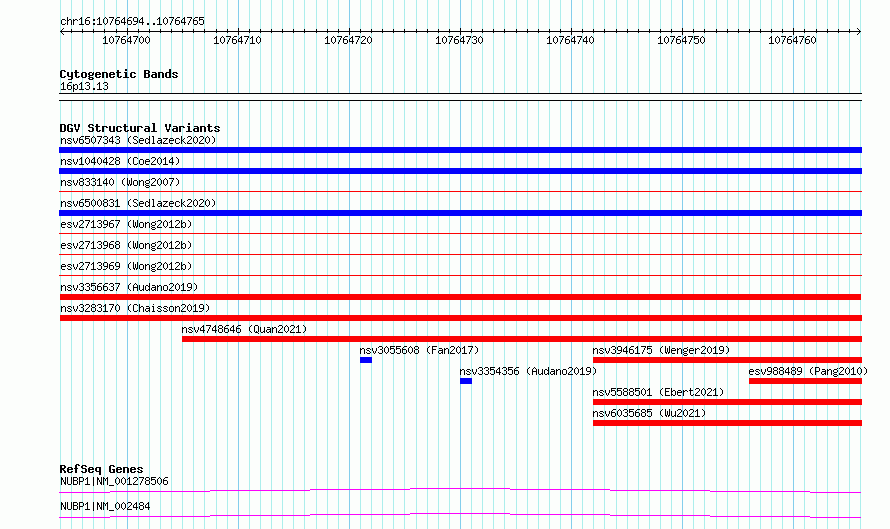Open esv988489 (Pang2010) variant label
Viewport: 890px width, 529px height.
[808, 371]
